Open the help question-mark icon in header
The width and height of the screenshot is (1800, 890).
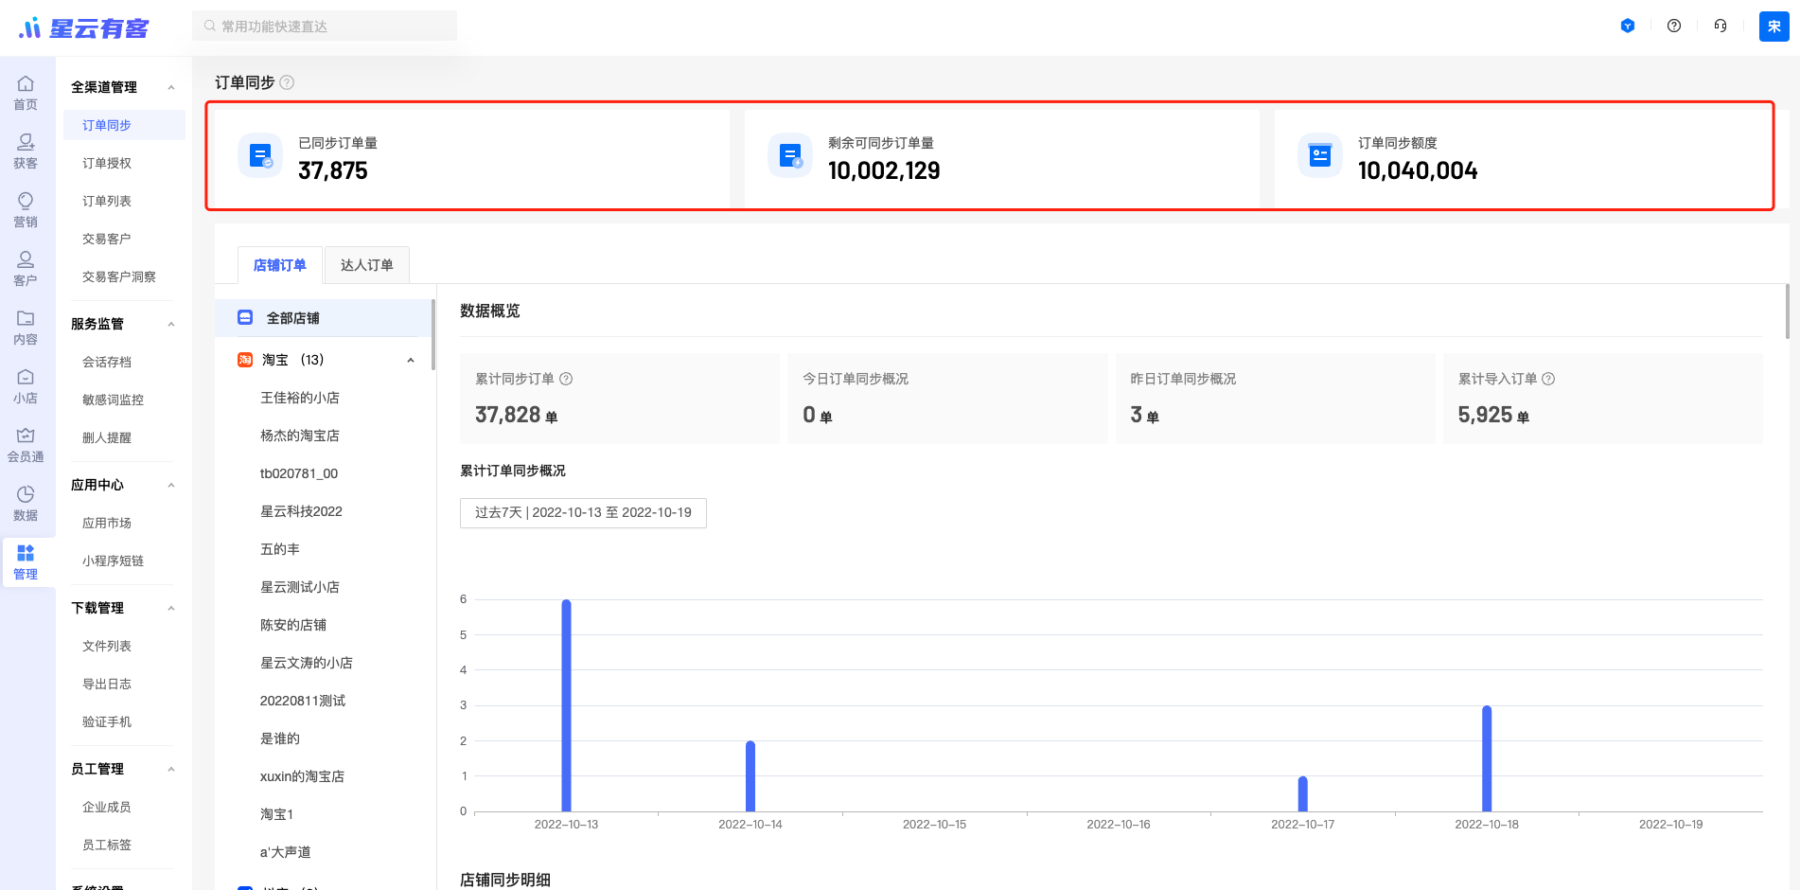(x=1674, y=26)
